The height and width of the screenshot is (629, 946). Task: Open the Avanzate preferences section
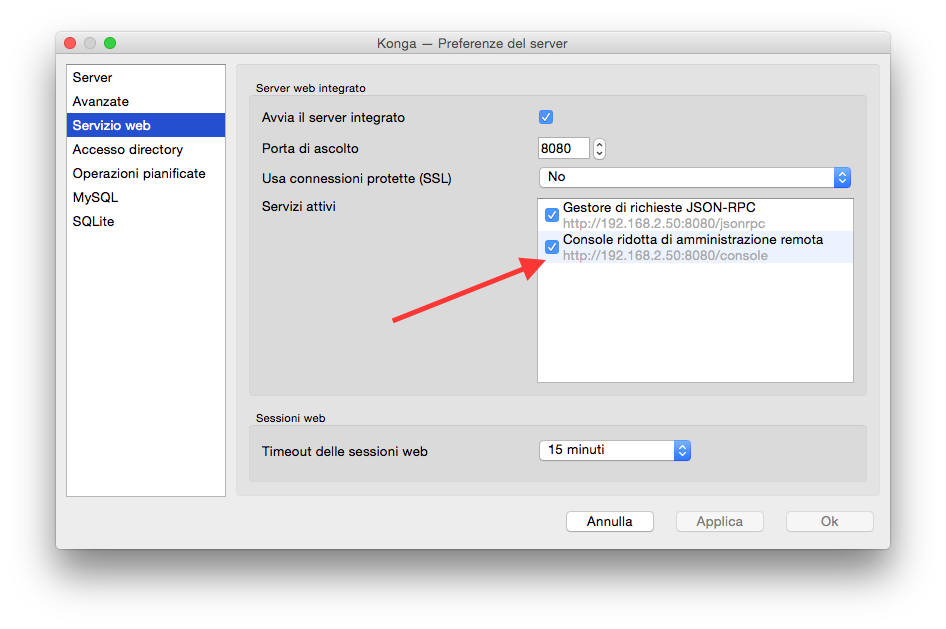point(100,102)
